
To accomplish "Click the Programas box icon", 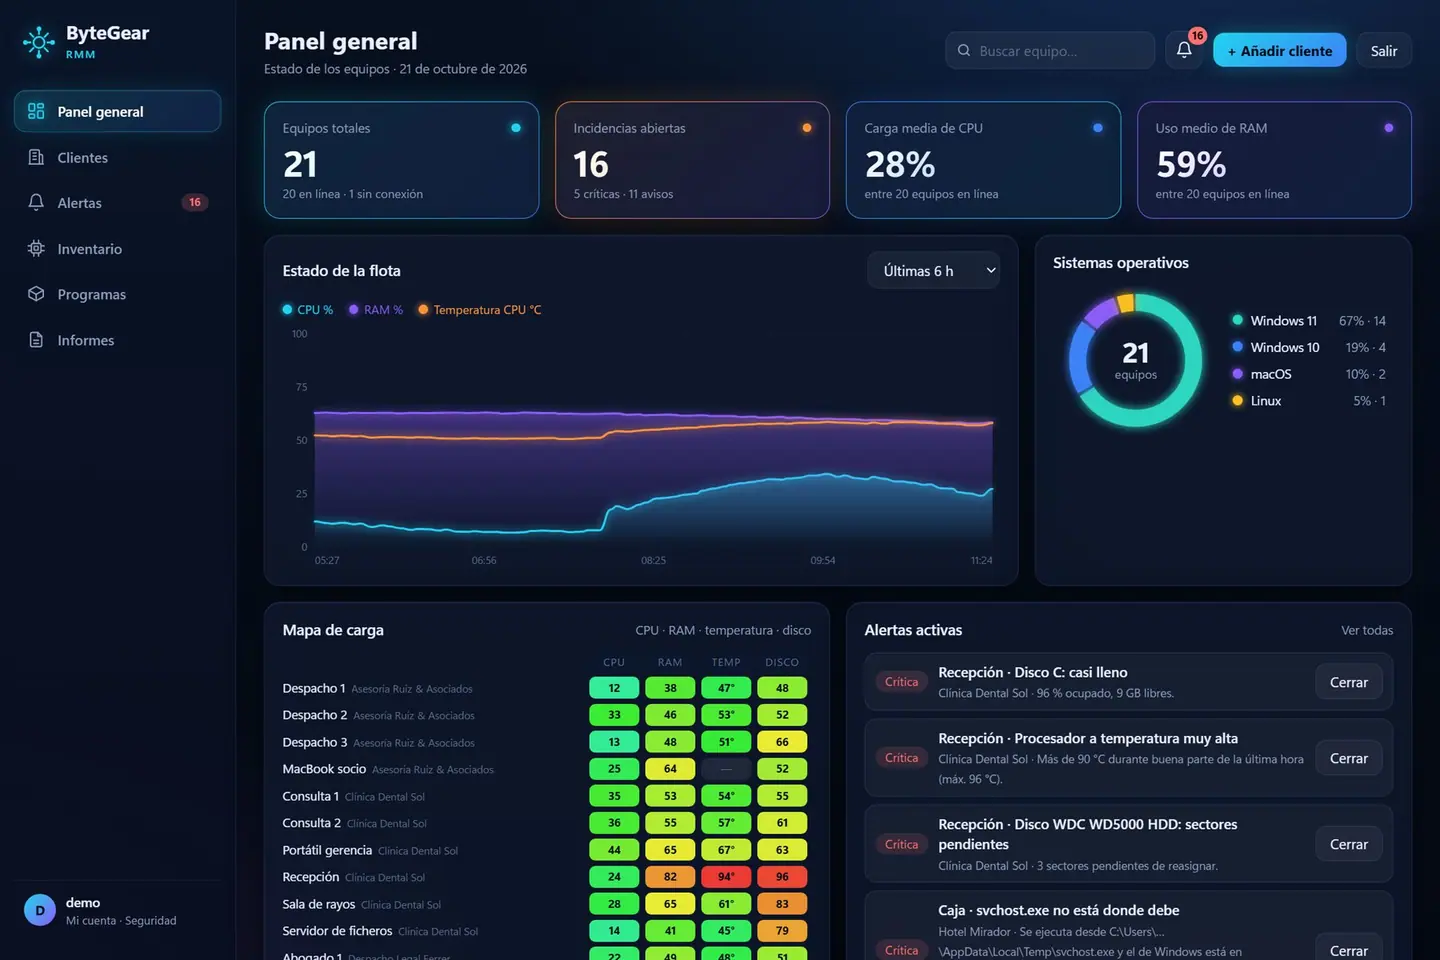I will (36, 294).
